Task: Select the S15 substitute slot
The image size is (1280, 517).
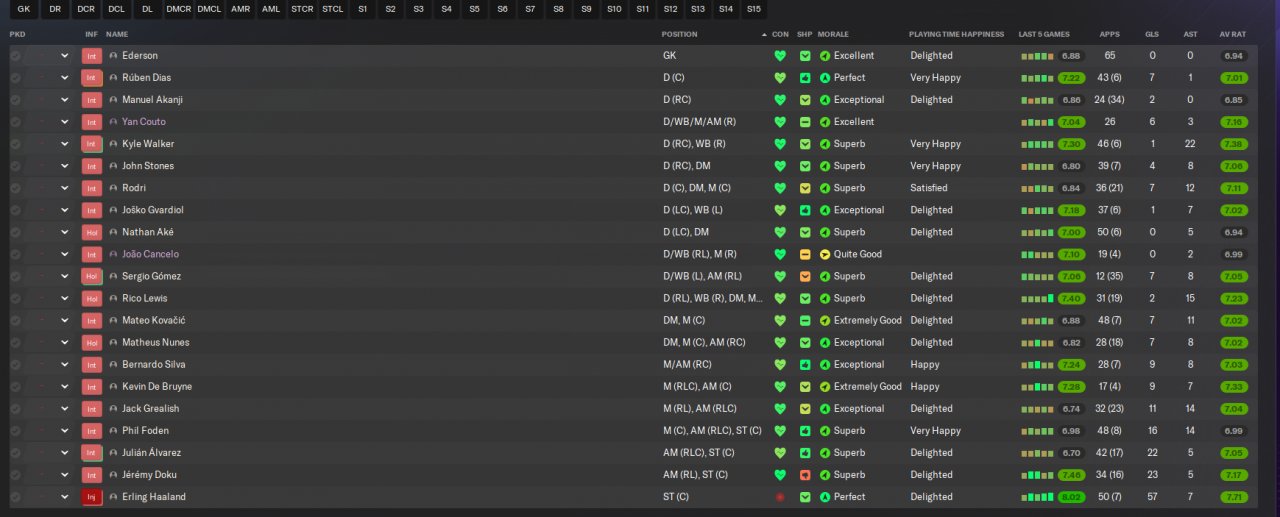Action: [x=753, y=9]
